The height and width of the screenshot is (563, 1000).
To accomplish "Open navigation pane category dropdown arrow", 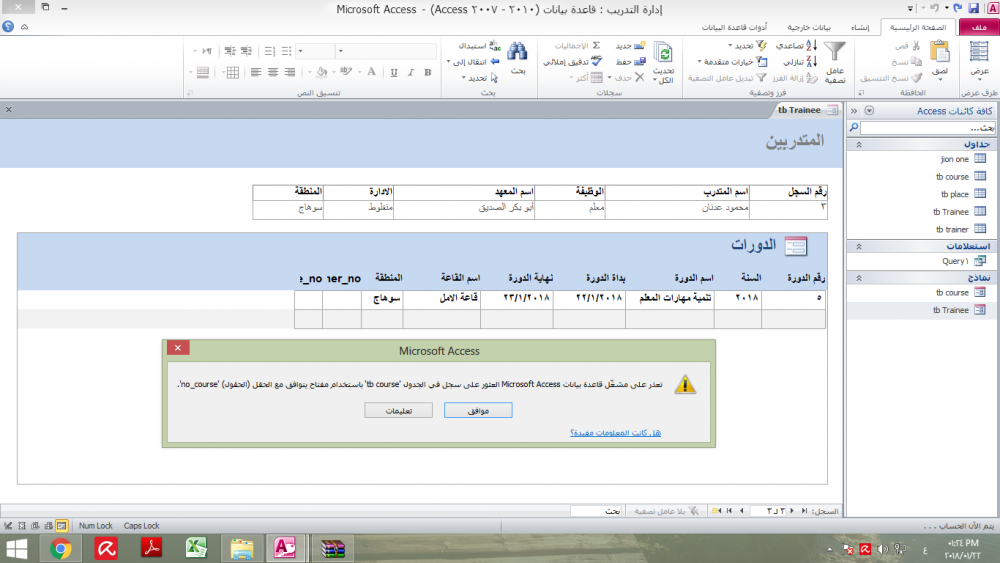I will (869, 111).
